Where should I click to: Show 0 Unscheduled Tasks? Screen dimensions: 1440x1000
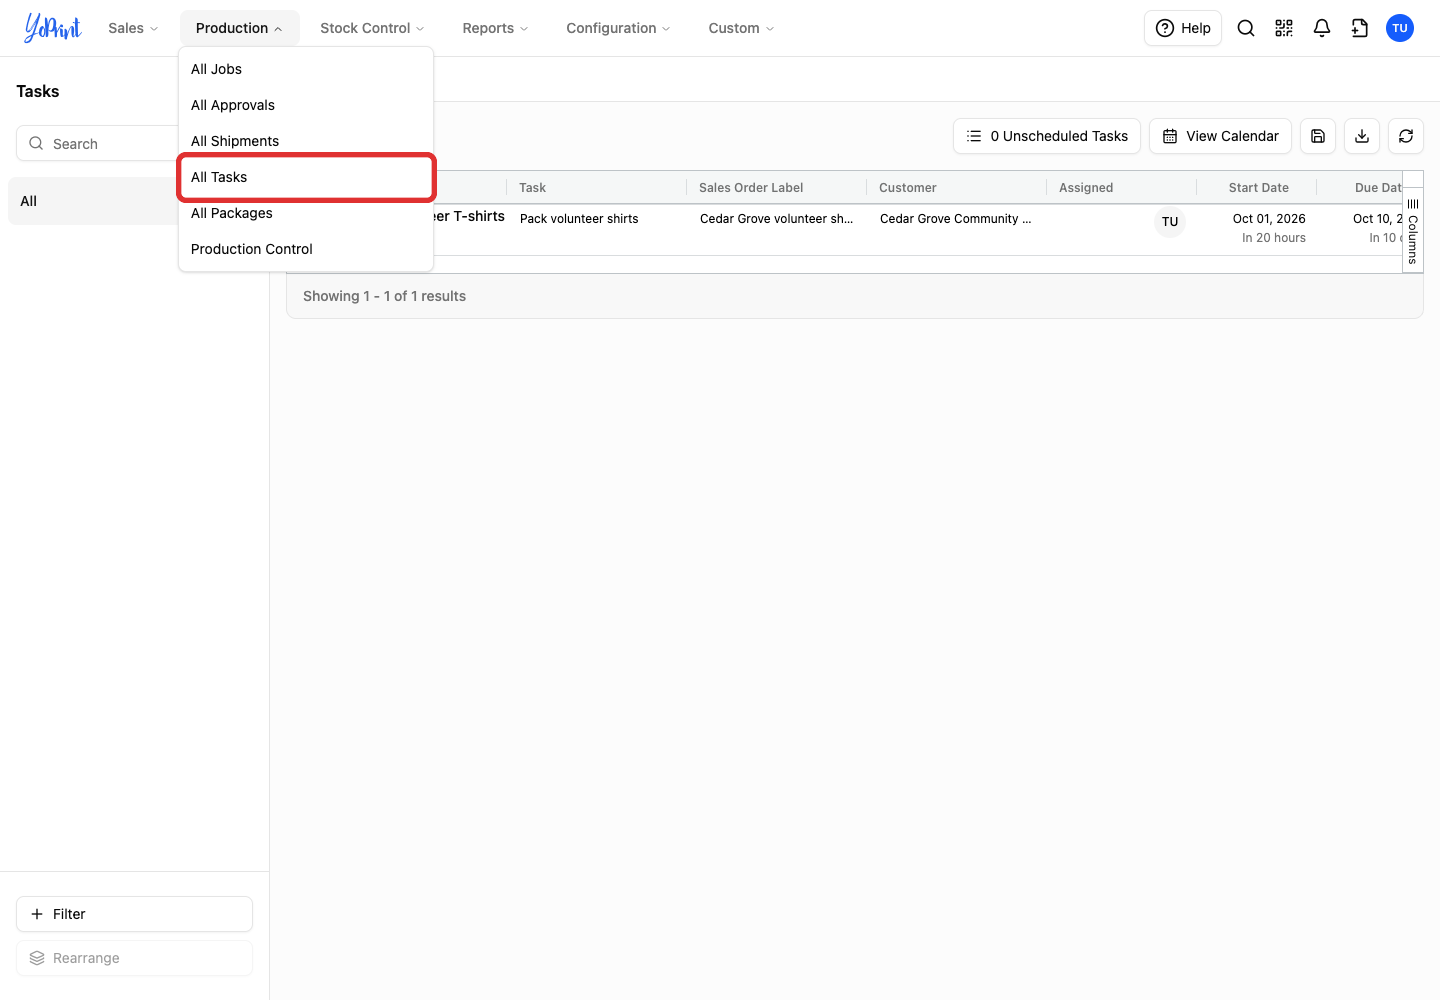coord(1047,136)
